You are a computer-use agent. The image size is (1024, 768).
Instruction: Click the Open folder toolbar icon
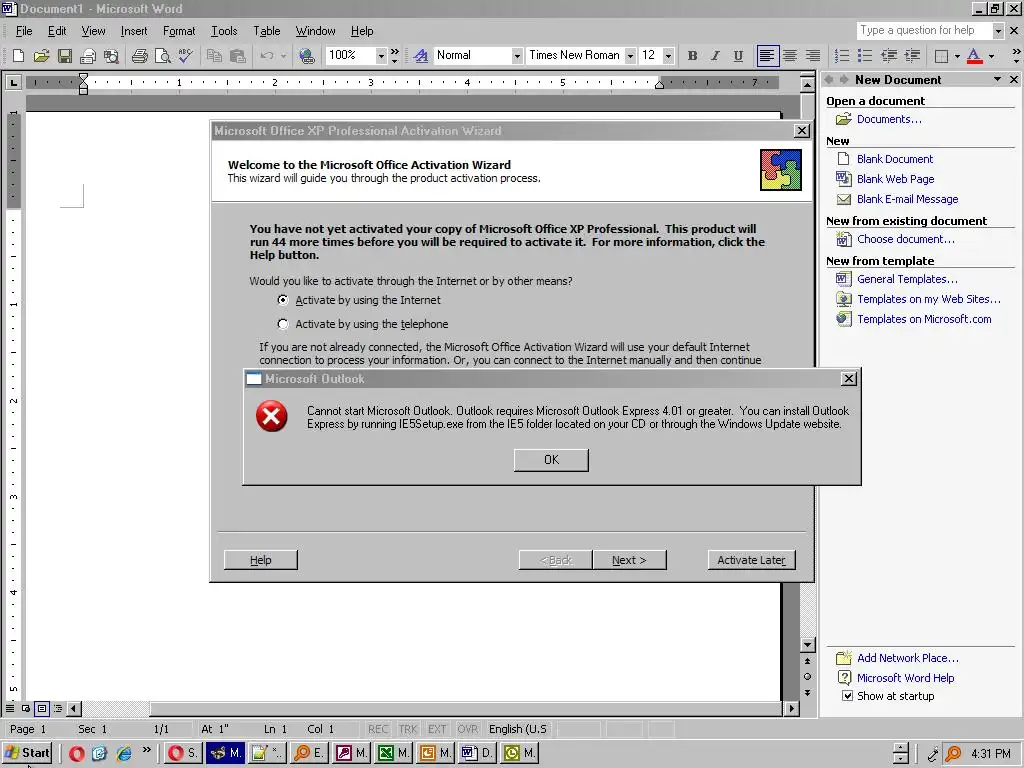coord(41,56)
